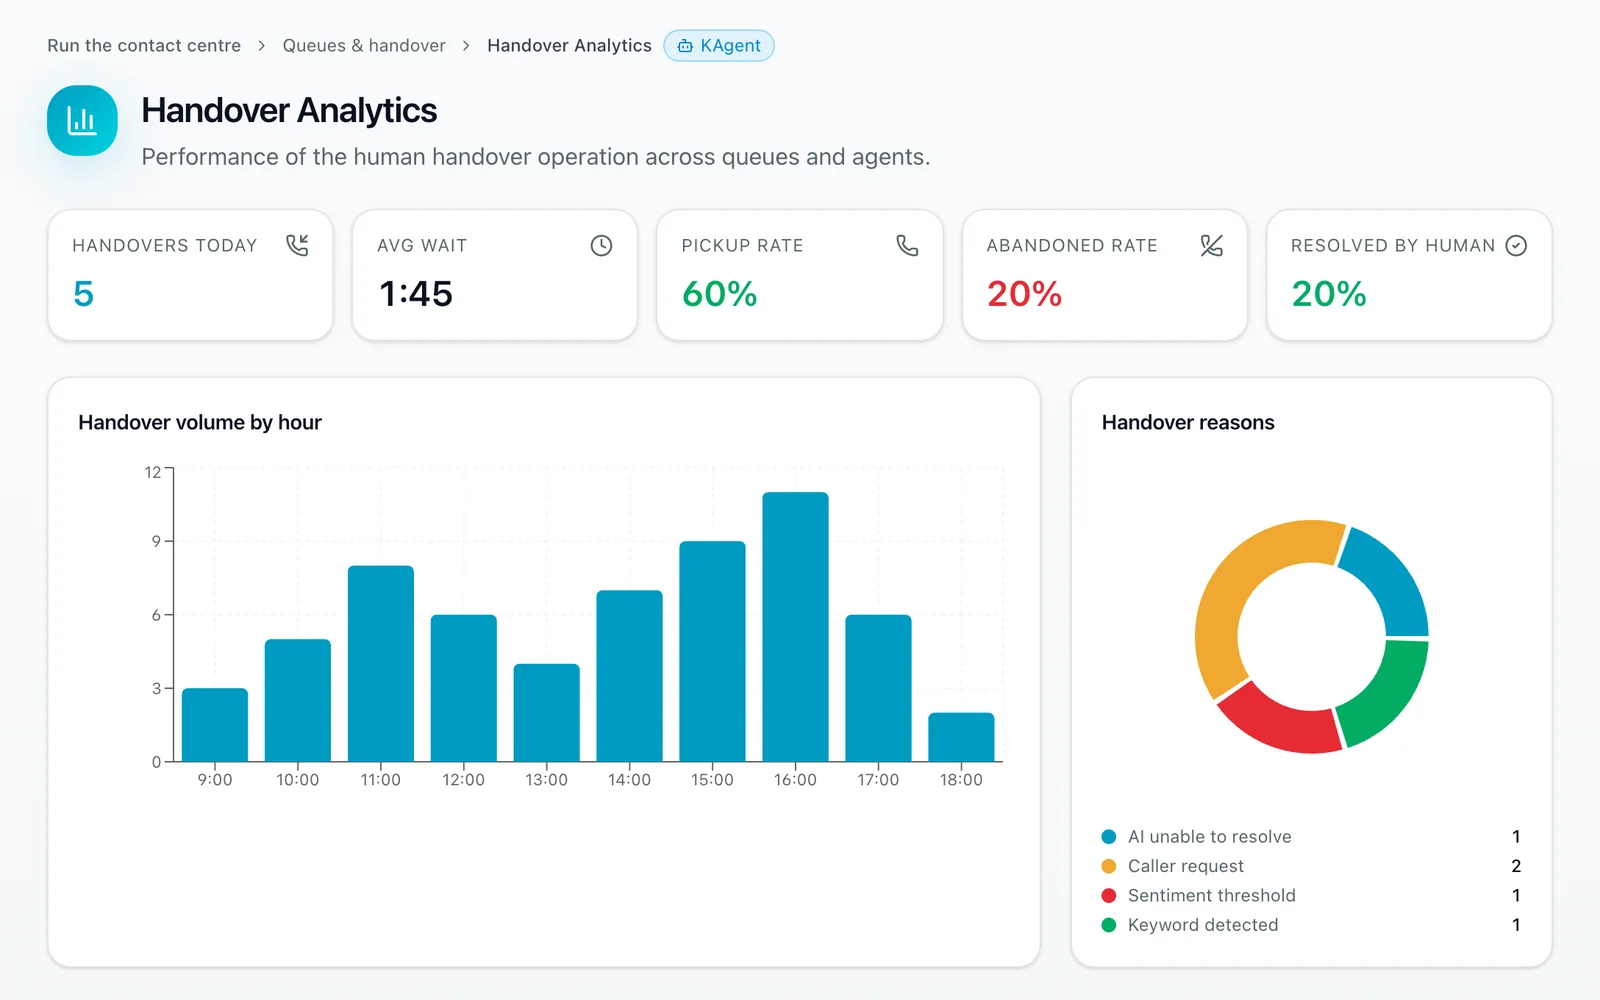This screenshot has height=1000, width=1600.
Task: Click the '5' handovers today value
Action: [x=84, y=294]
